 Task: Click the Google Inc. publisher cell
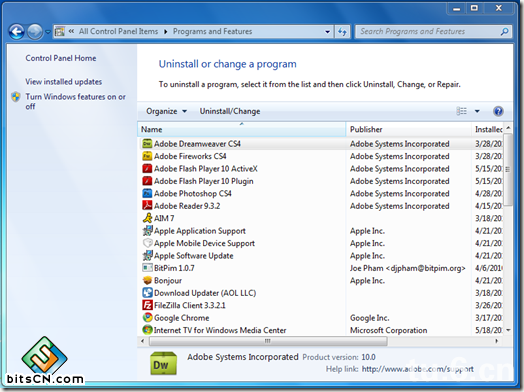tap(370, 318)
